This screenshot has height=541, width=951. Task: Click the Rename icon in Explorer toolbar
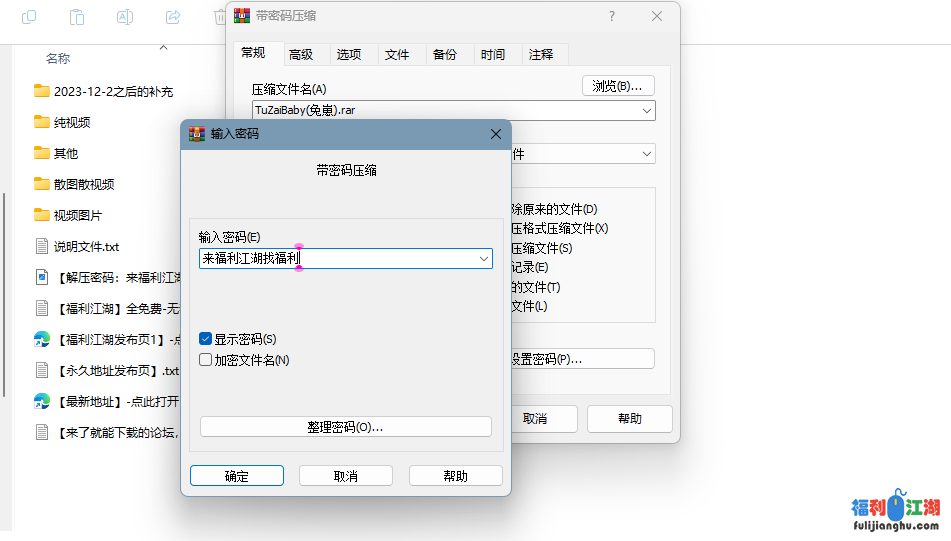click(x=125, y=17)
